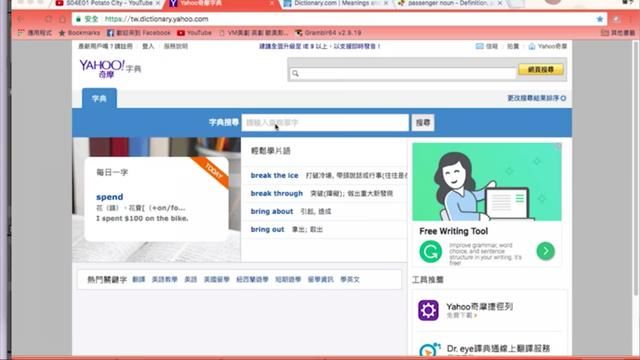
Task: Reload the page with the refresh icon
Action: click(49, 19)
